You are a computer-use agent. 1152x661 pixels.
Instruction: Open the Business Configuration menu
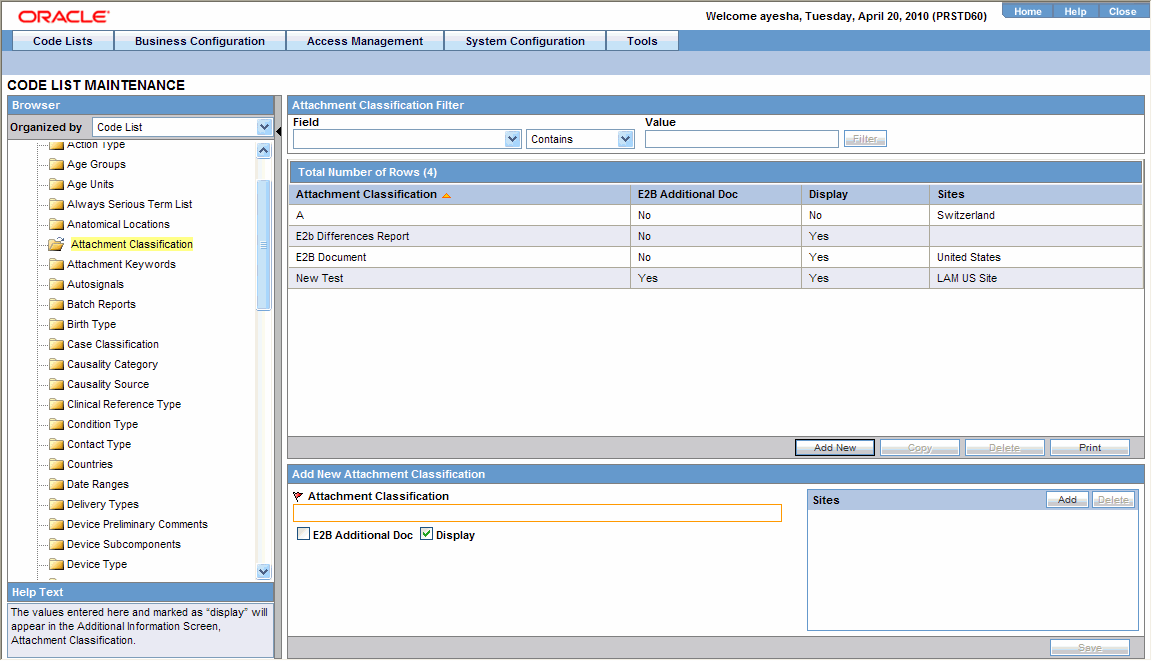pyautogui.click(x=200, y=41)
